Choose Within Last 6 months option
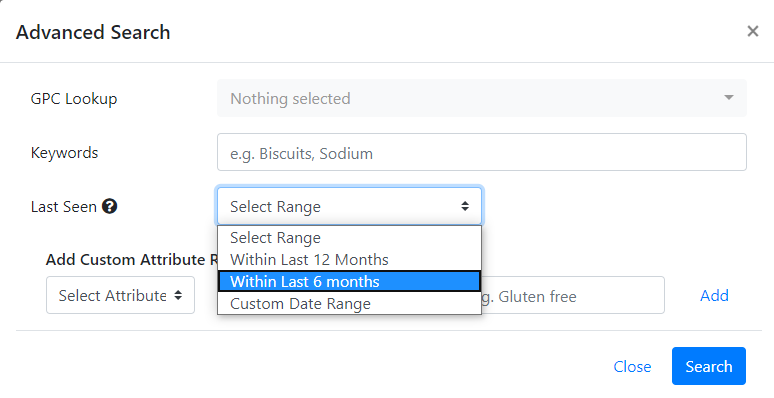The height and width of the screenshot is (398, 774). pyautogui.click(x=349, y=281)
